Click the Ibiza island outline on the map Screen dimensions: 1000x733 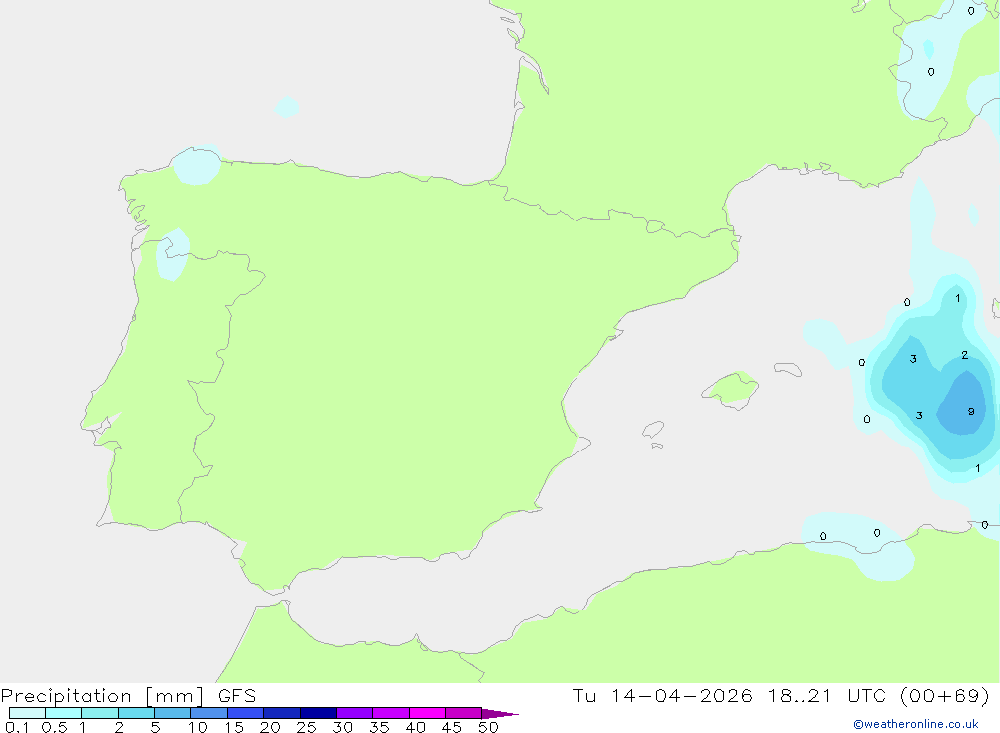[653, 430]
